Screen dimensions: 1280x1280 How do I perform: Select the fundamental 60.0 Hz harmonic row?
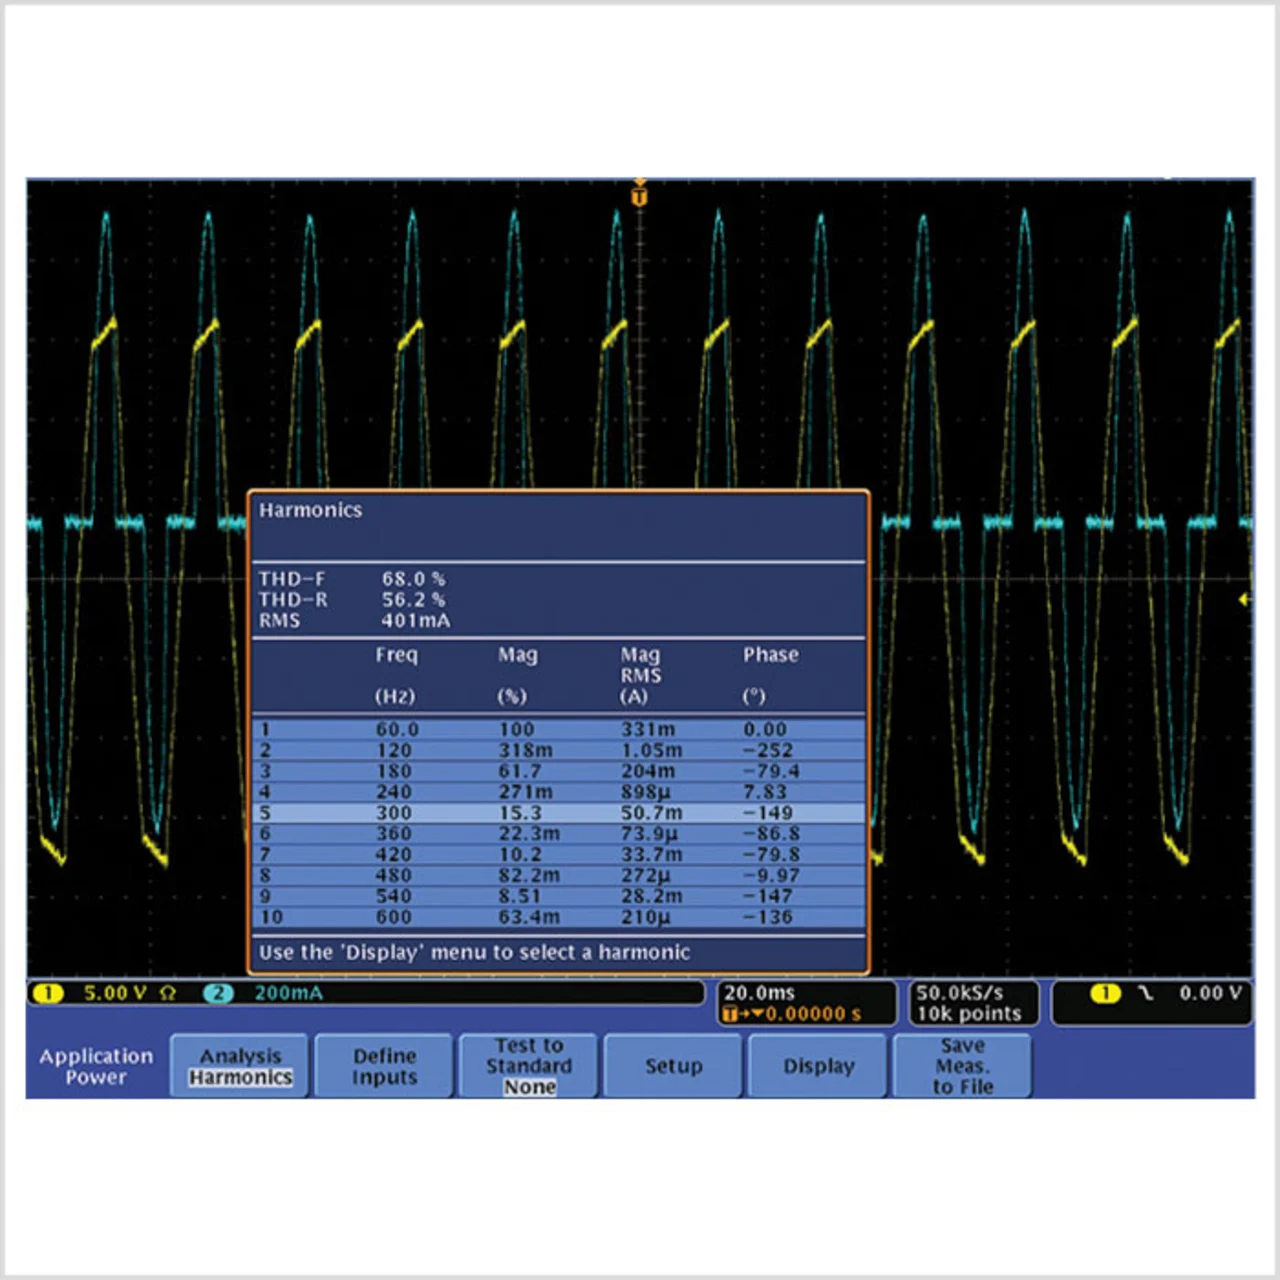click(x=560, y=729)
